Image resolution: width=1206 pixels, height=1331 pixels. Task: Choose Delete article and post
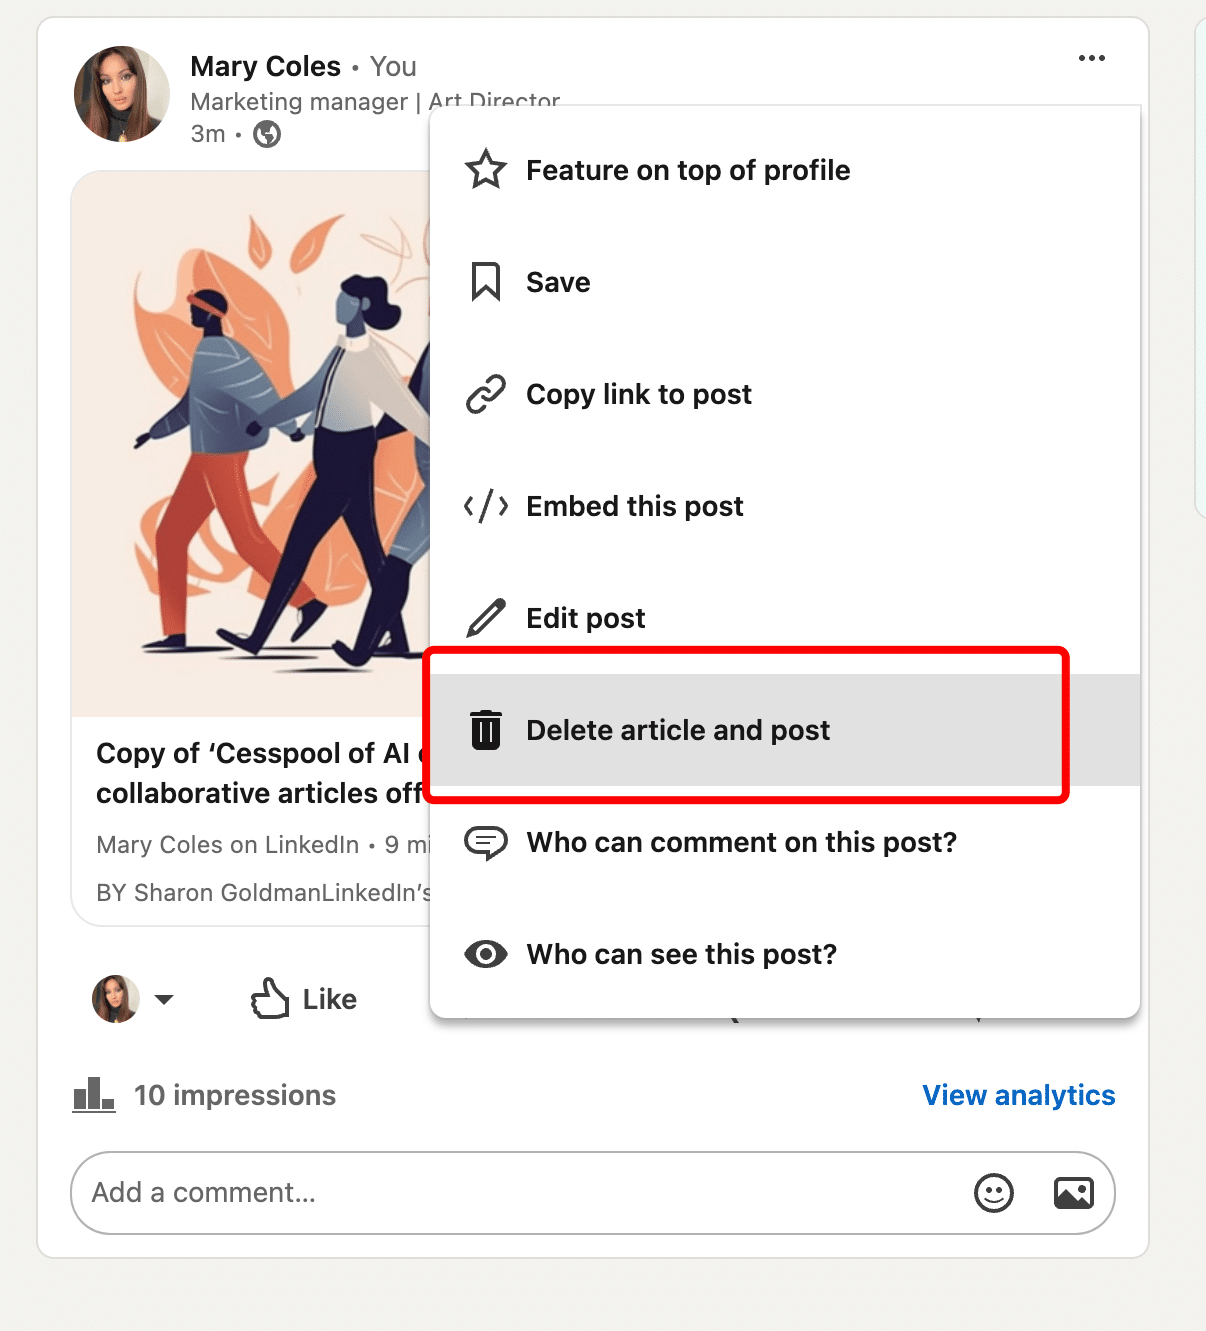[678, 730]
